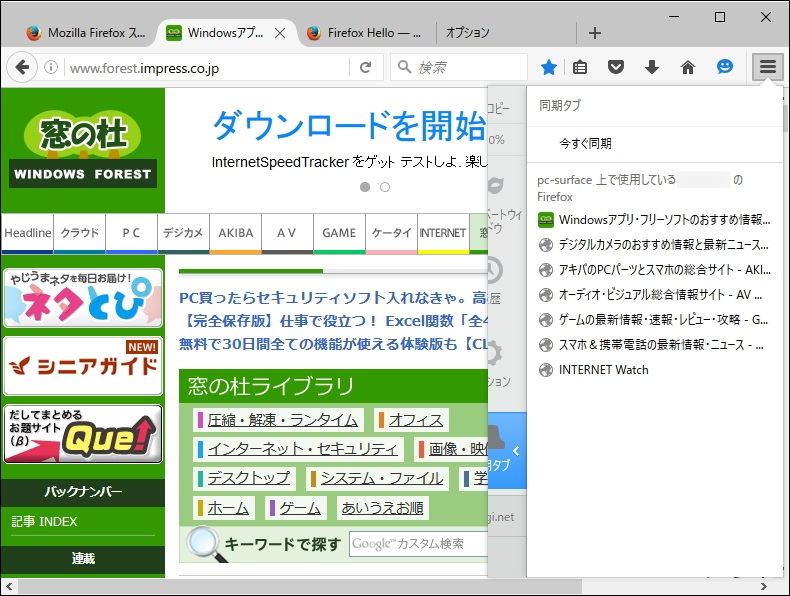Select the first carousel dot indicator

(365, 187)
